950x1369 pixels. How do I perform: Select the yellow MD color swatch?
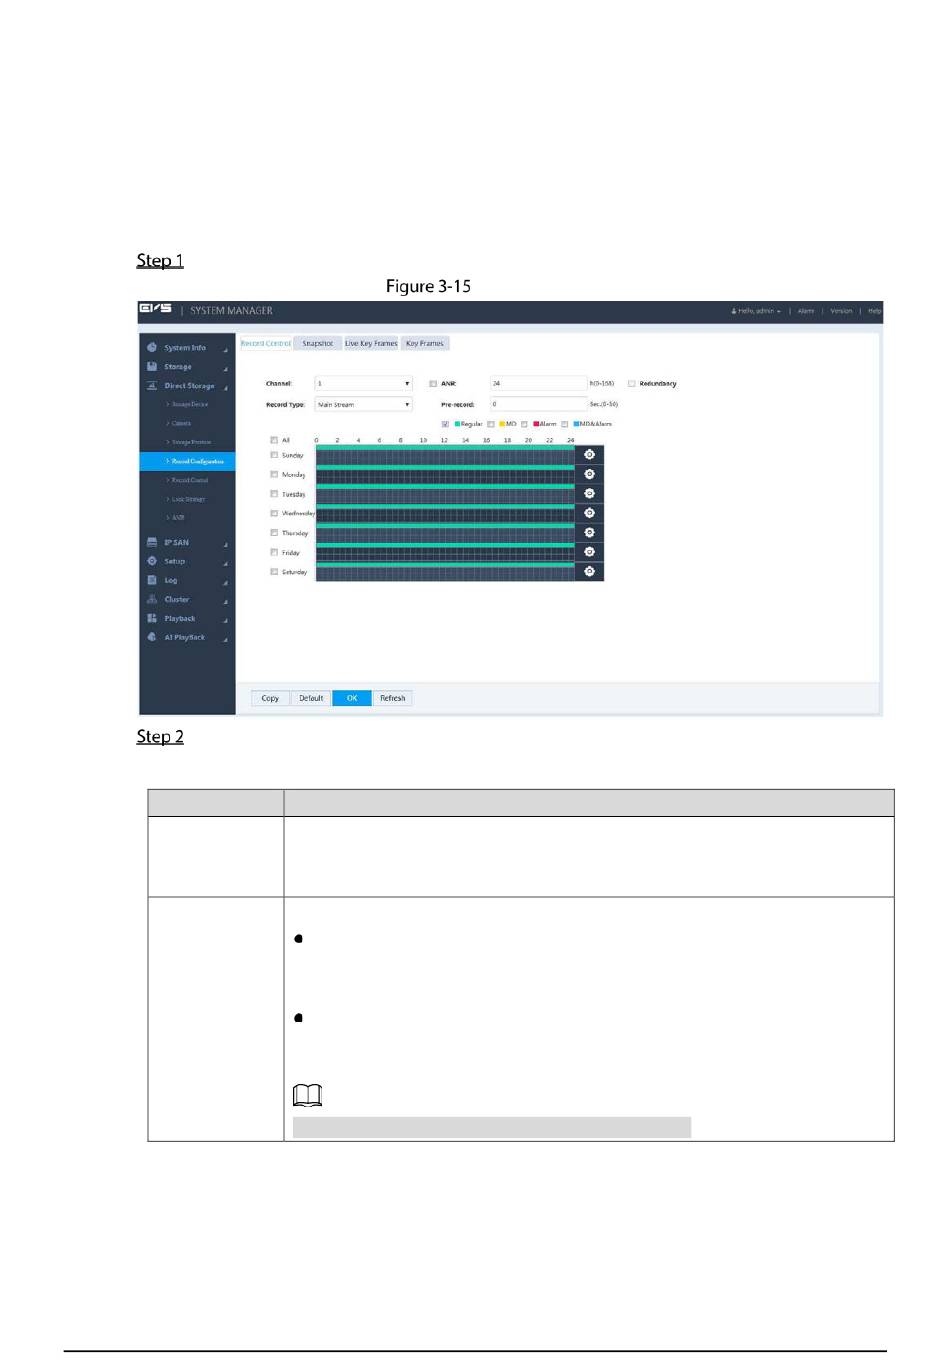pos(502,424)
